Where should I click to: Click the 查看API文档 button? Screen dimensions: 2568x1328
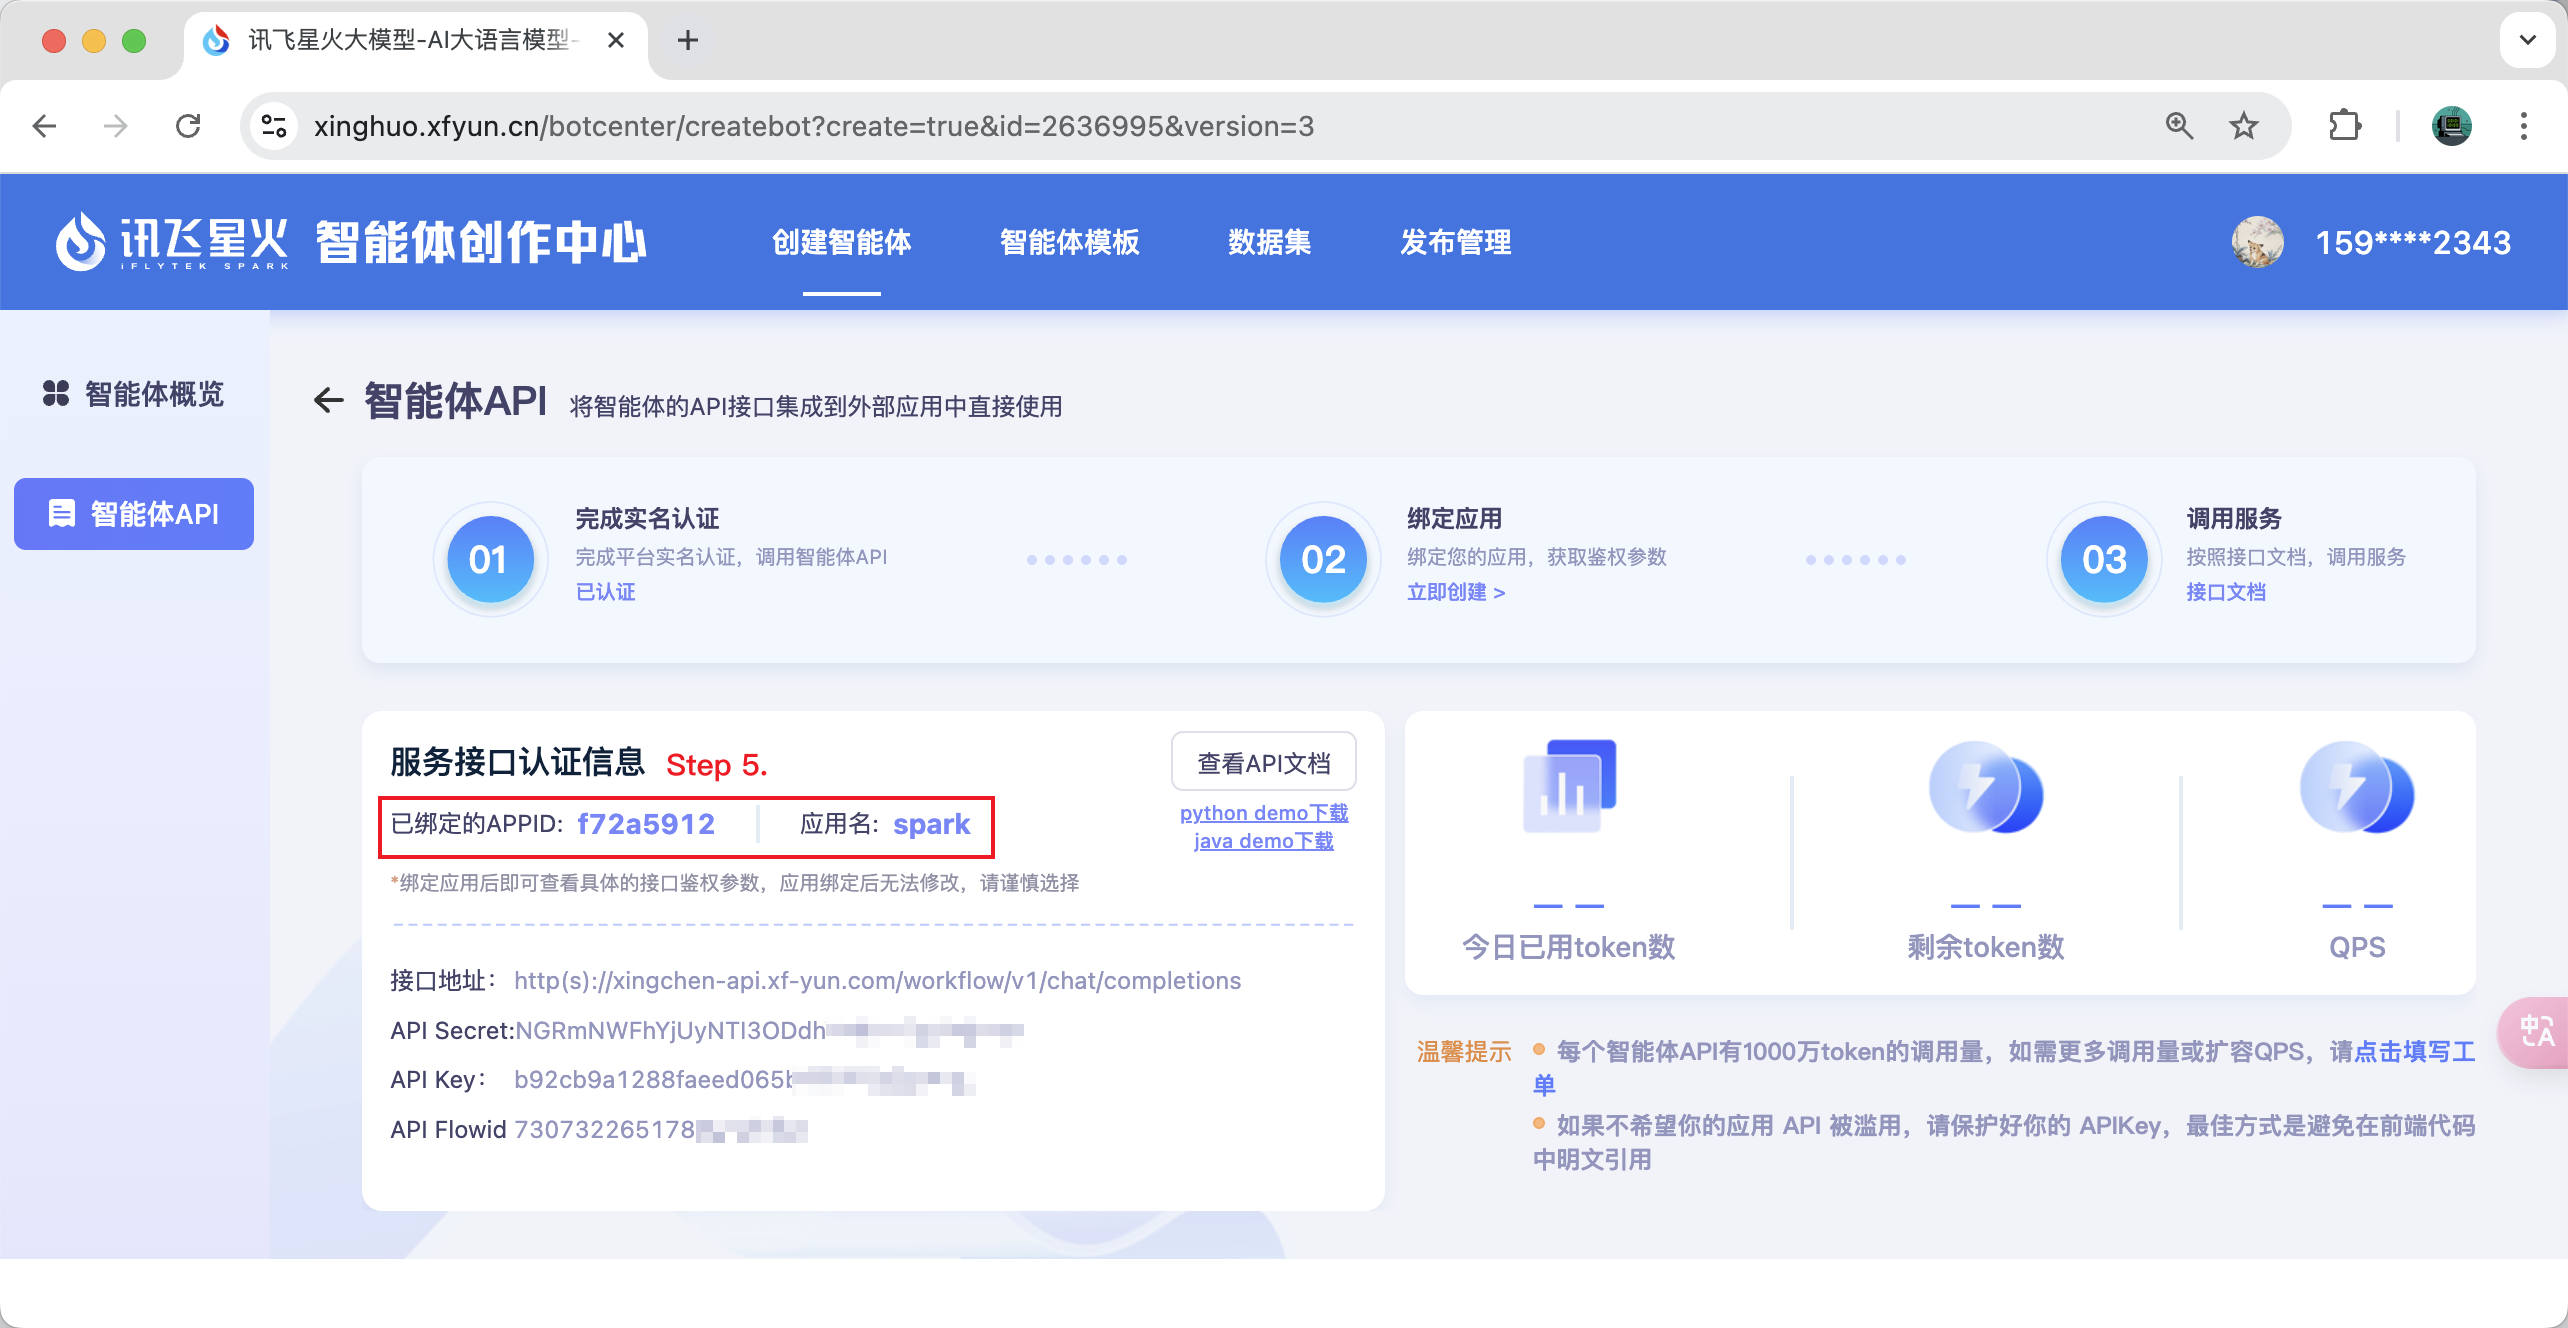point(1263,763)
